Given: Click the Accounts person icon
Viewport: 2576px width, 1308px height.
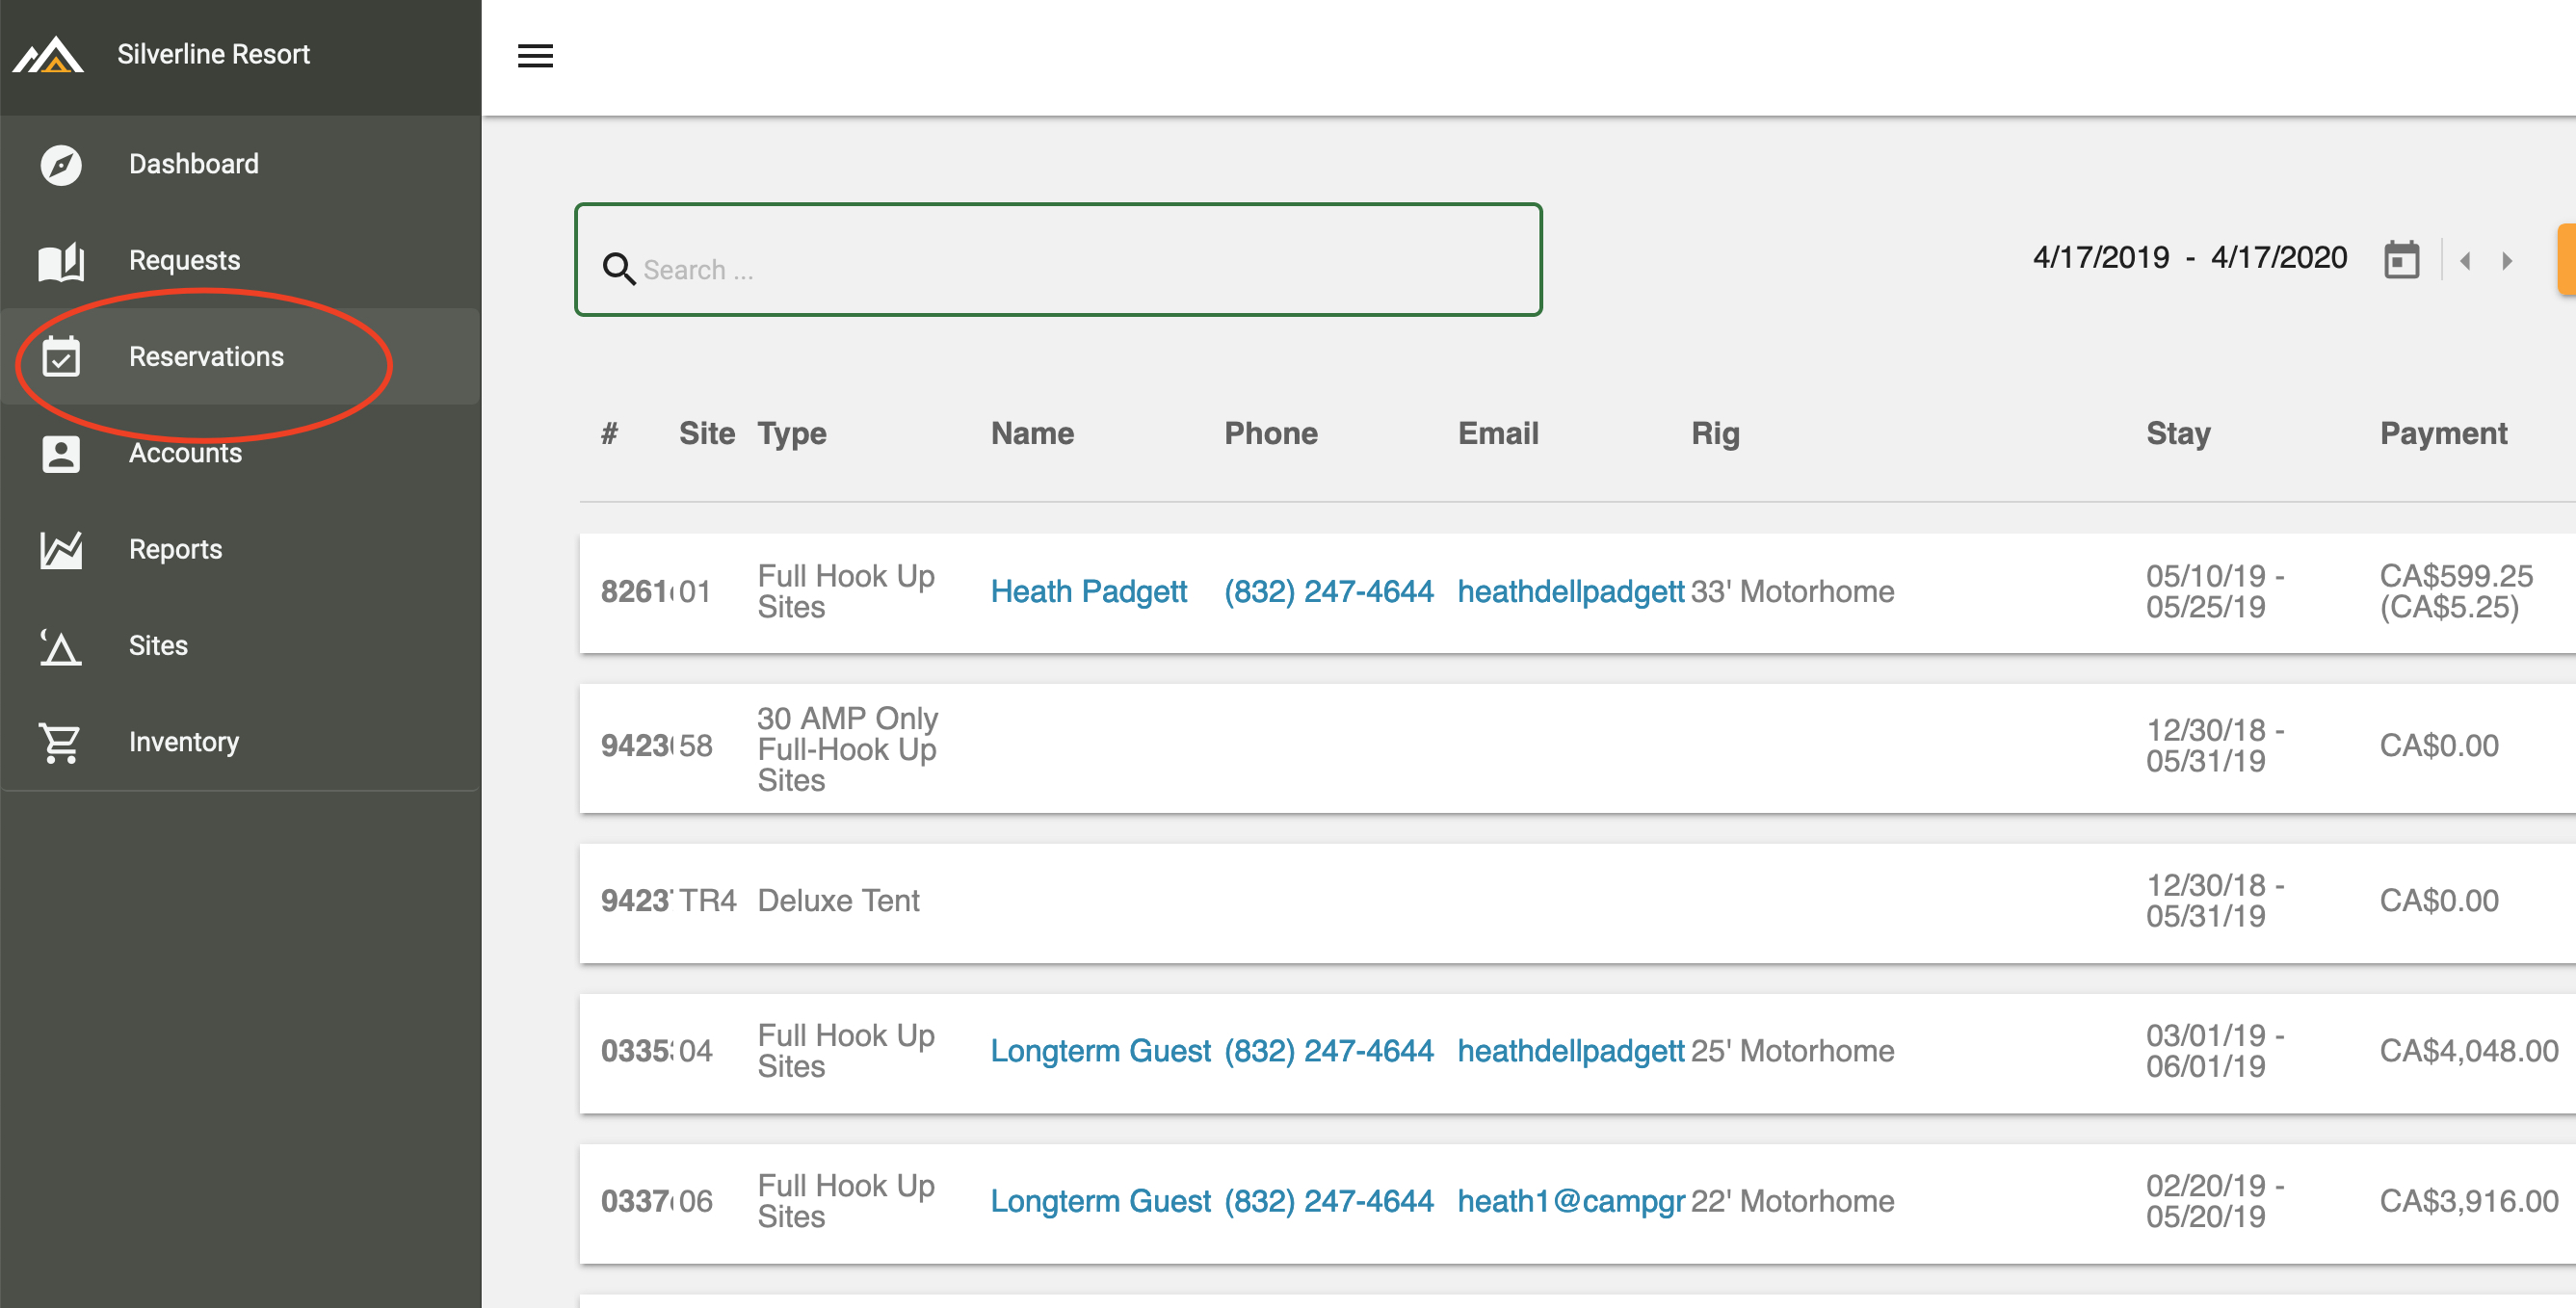Looking at the screenshot, I should tap(61, 454).
